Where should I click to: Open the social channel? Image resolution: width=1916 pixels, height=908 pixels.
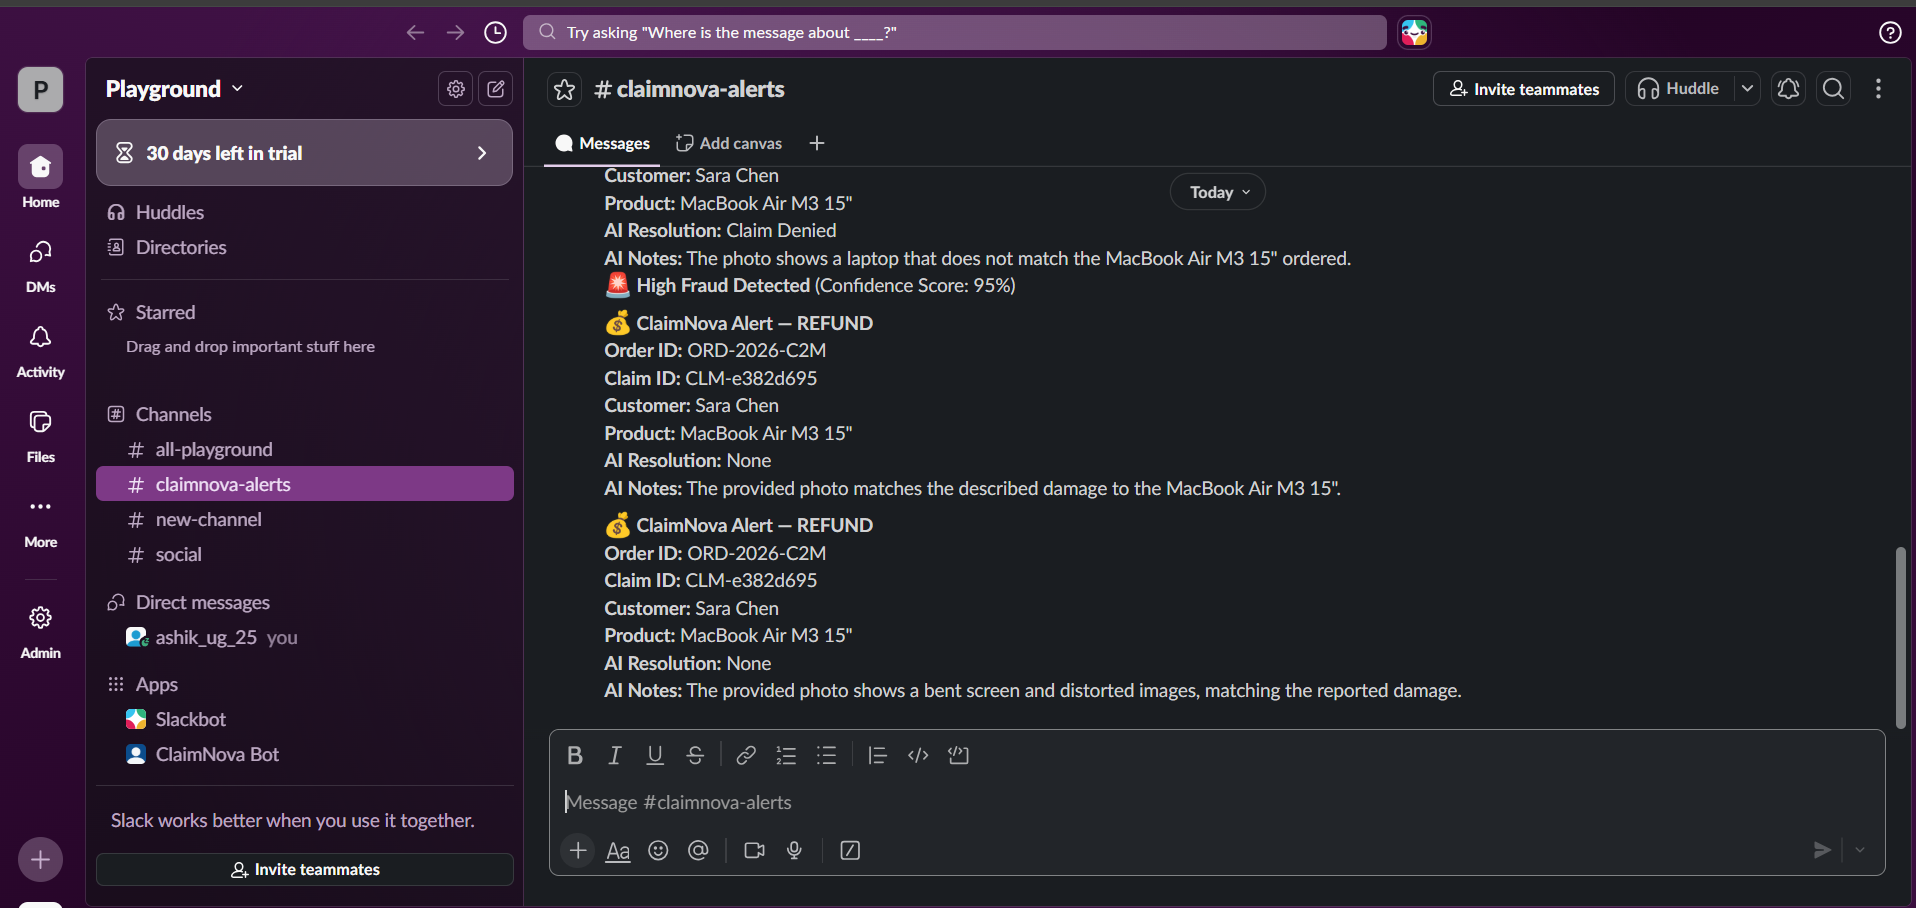pos(304,554)
